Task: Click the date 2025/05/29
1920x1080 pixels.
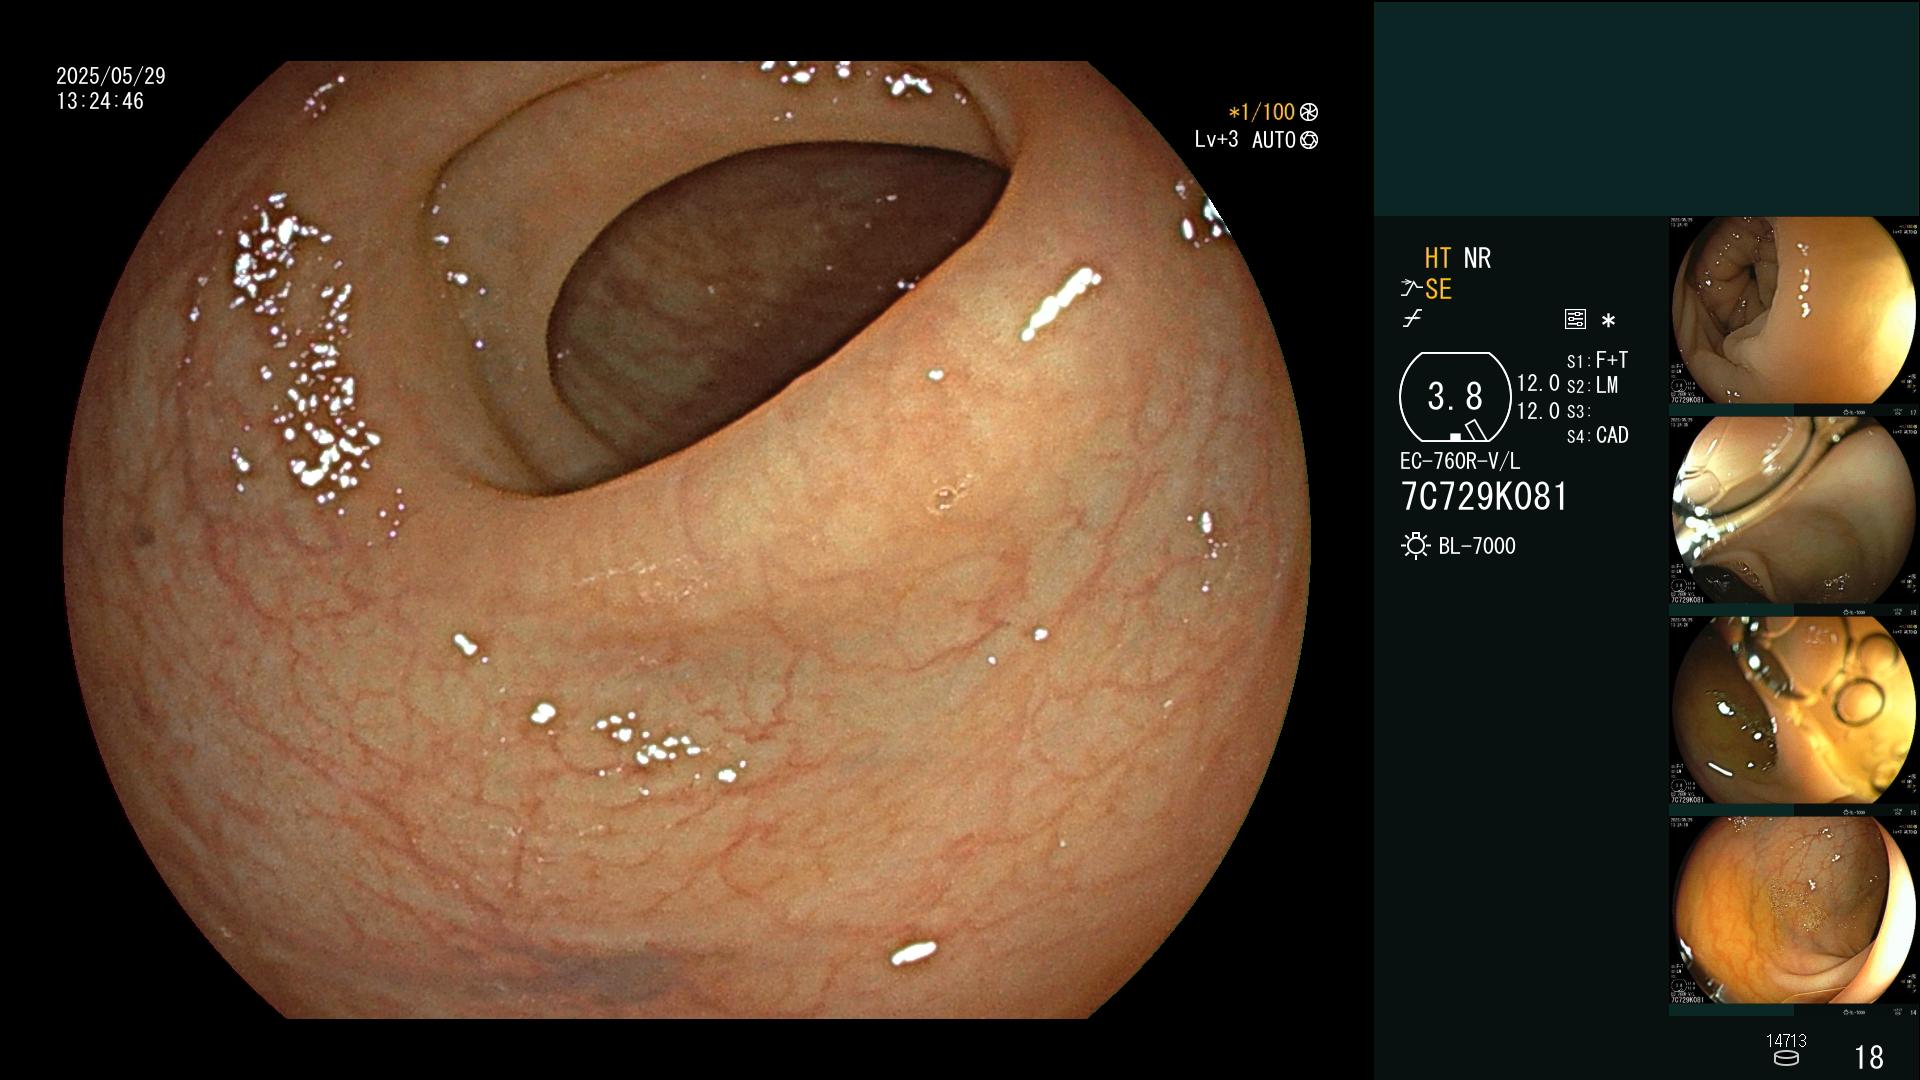Action: 111,76
